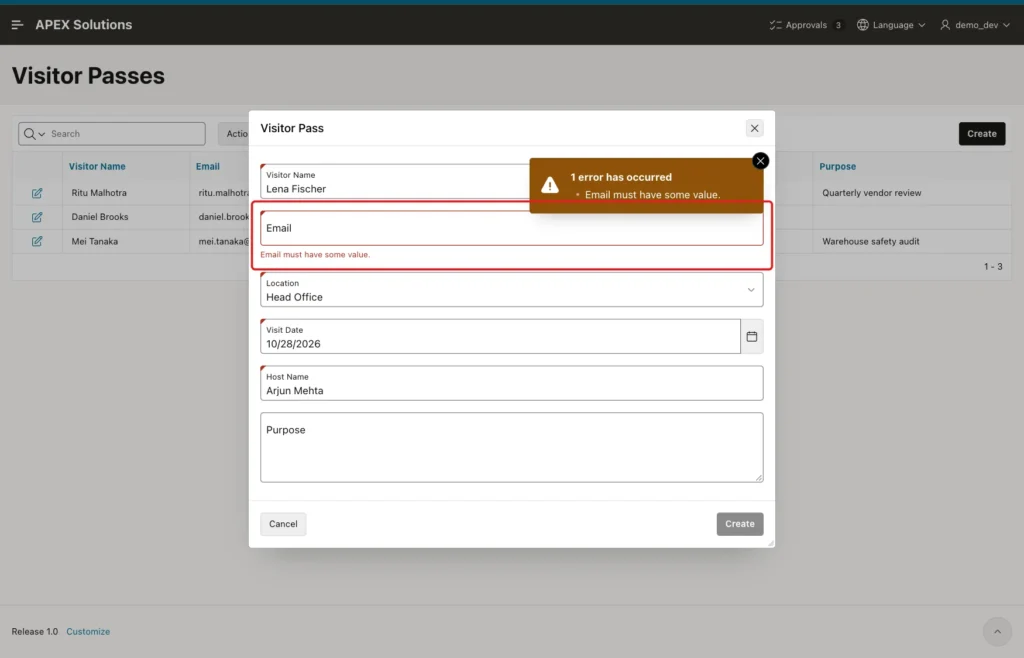Click Create in the Visitor Pass dialog
This screenshot has height=658, width=1024.
[x=739, y=524]
